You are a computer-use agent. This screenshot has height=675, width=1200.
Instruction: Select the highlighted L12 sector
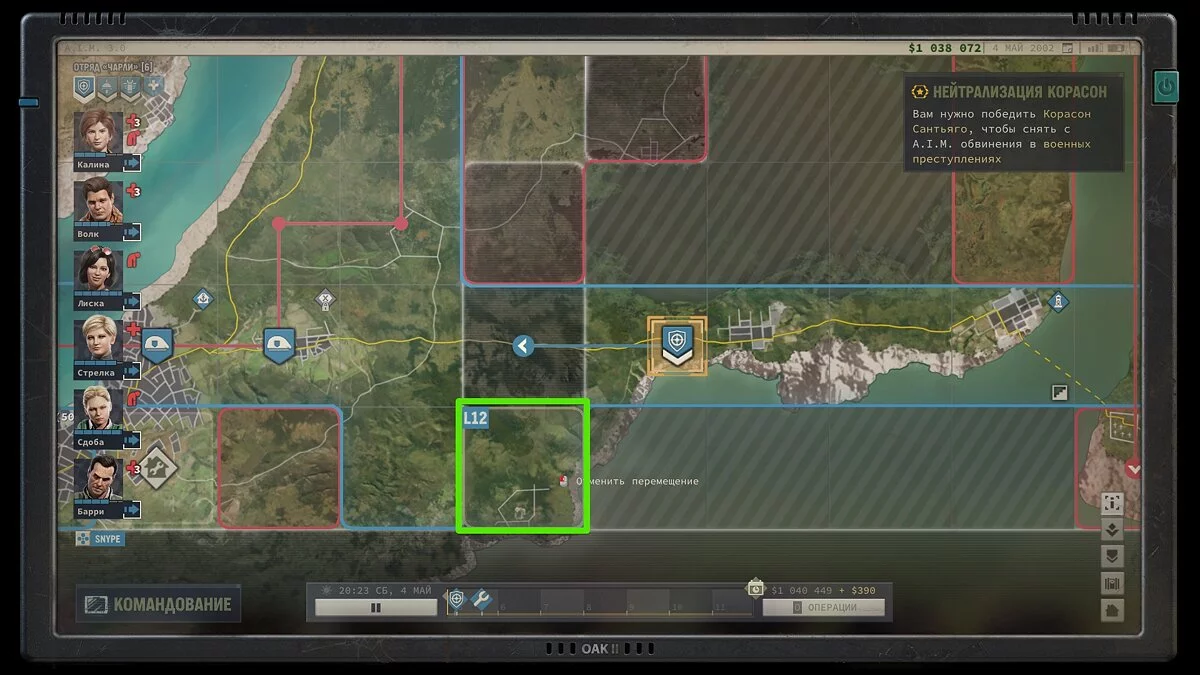point(523,466)
